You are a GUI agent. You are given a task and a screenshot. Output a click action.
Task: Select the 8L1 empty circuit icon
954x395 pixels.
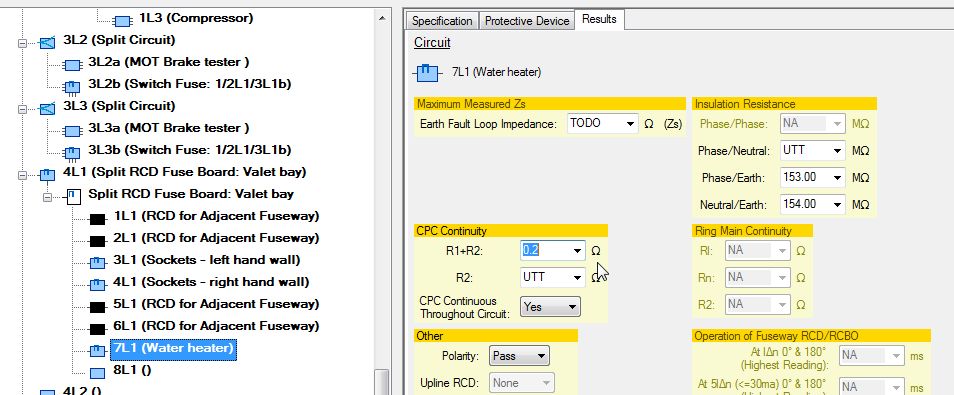click(x=97, y=372)
